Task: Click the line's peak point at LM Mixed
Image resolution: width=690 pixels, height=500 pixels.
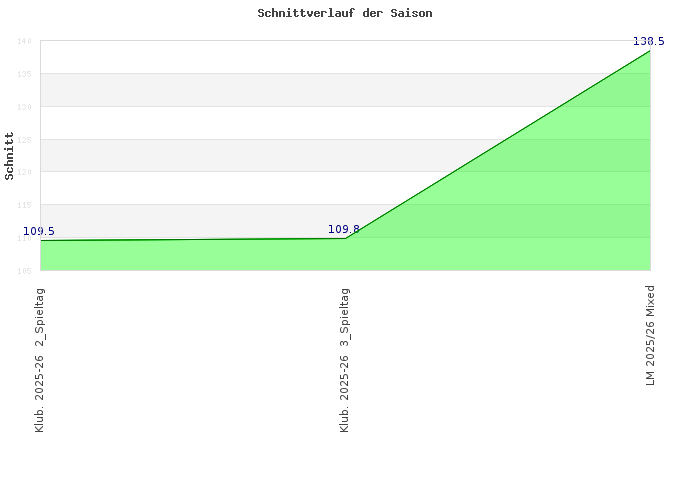Action: [650, 50]
